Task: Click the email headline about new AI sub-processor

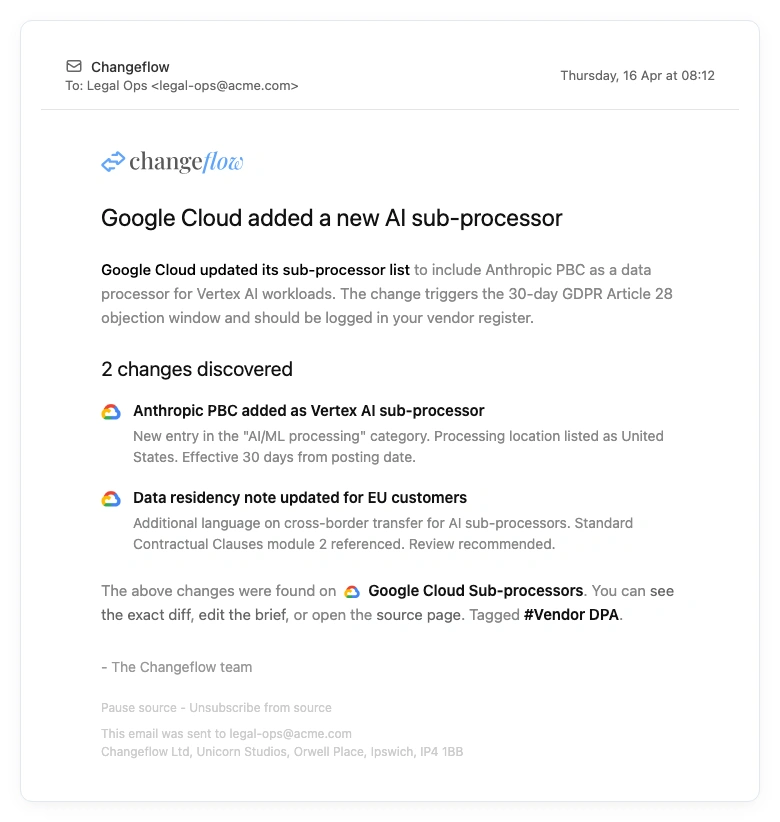Action: click(331, 218)
